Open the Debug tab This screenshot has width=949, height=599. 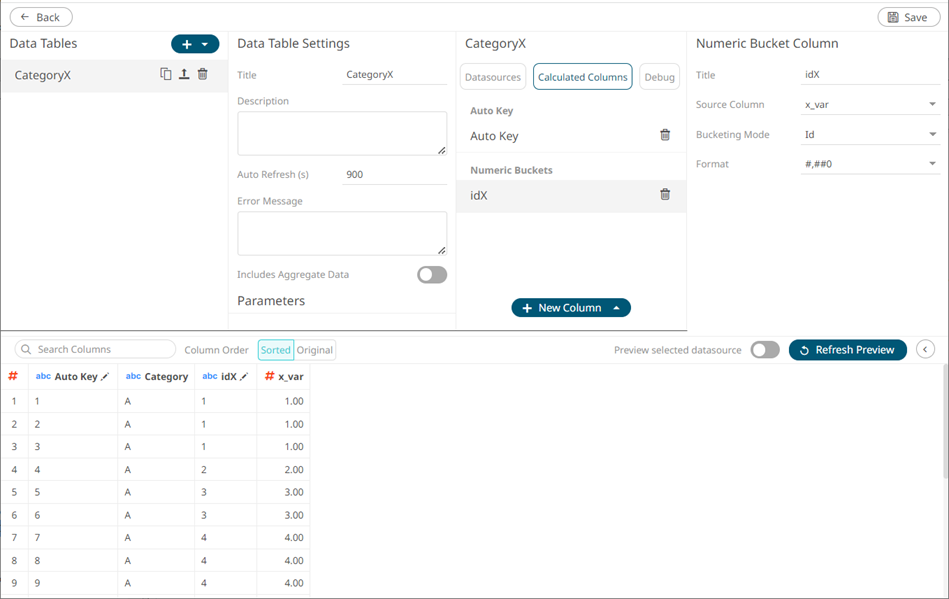click(x=659, y=77)
